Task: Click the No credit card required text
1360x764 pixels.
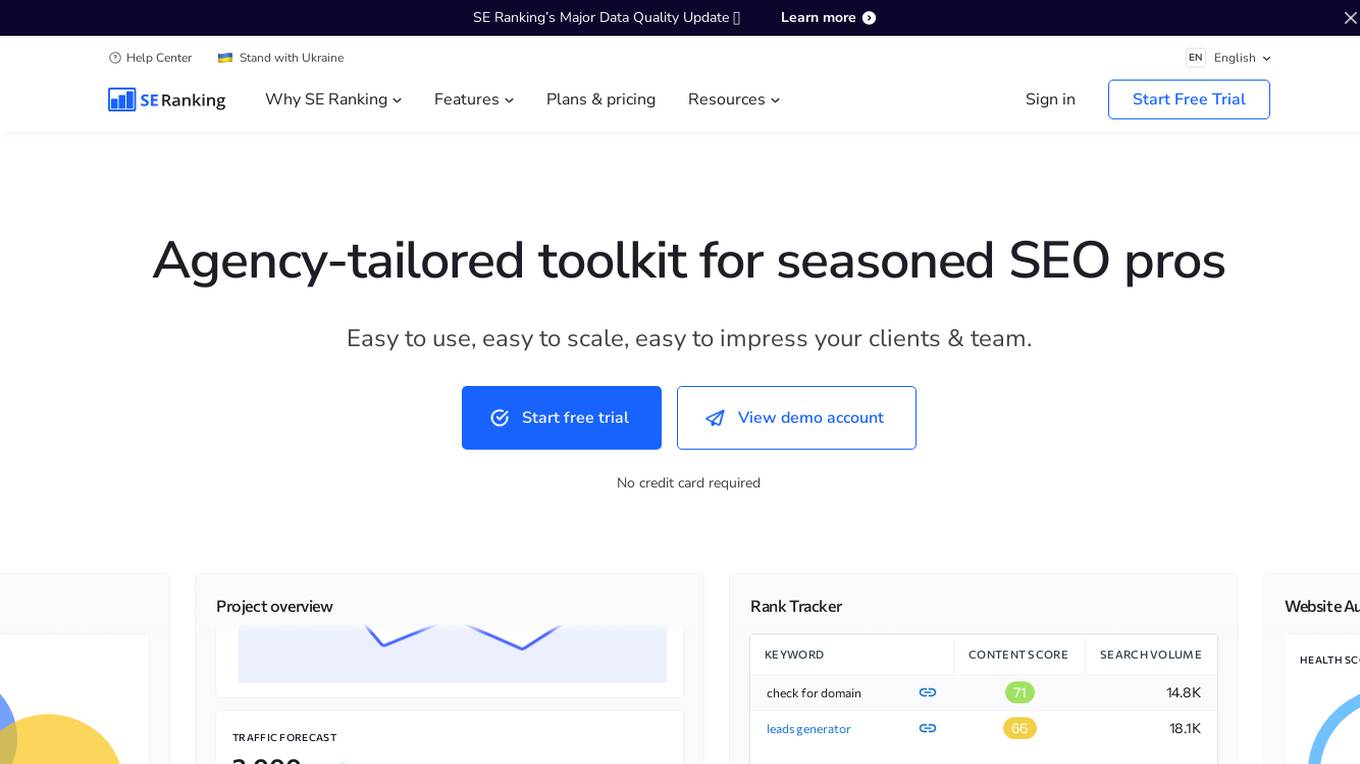Action: pyautogui.click(x=688, y=483)
